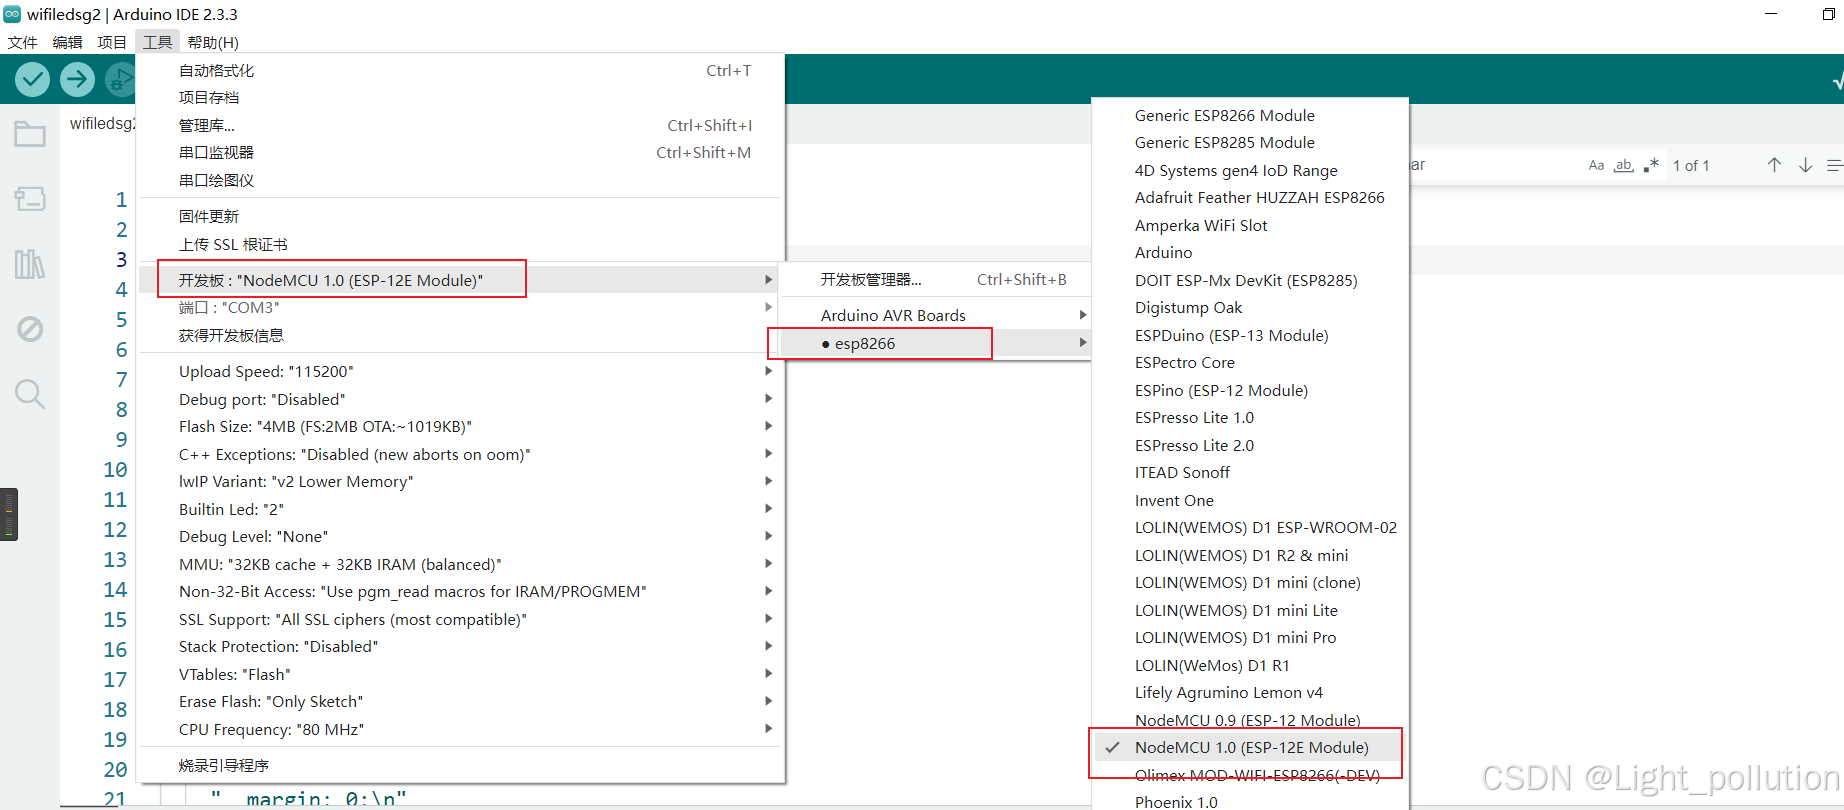Click the Verify checkmark button
Screen dimensions: 1844x810
pos(33,79)
